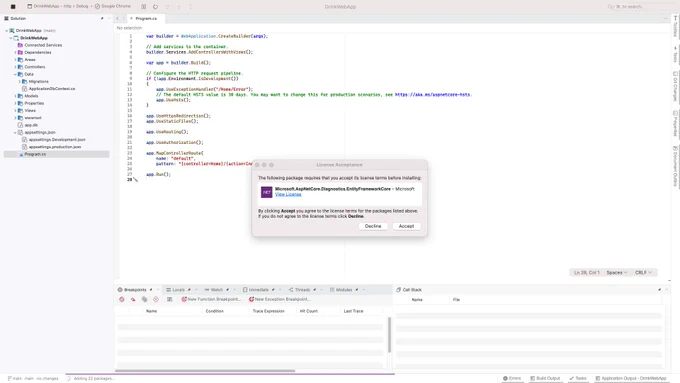680x383 pixels.
Task: Click the breakpoints pad vertical scrollbar
Action: pos(389,334)
